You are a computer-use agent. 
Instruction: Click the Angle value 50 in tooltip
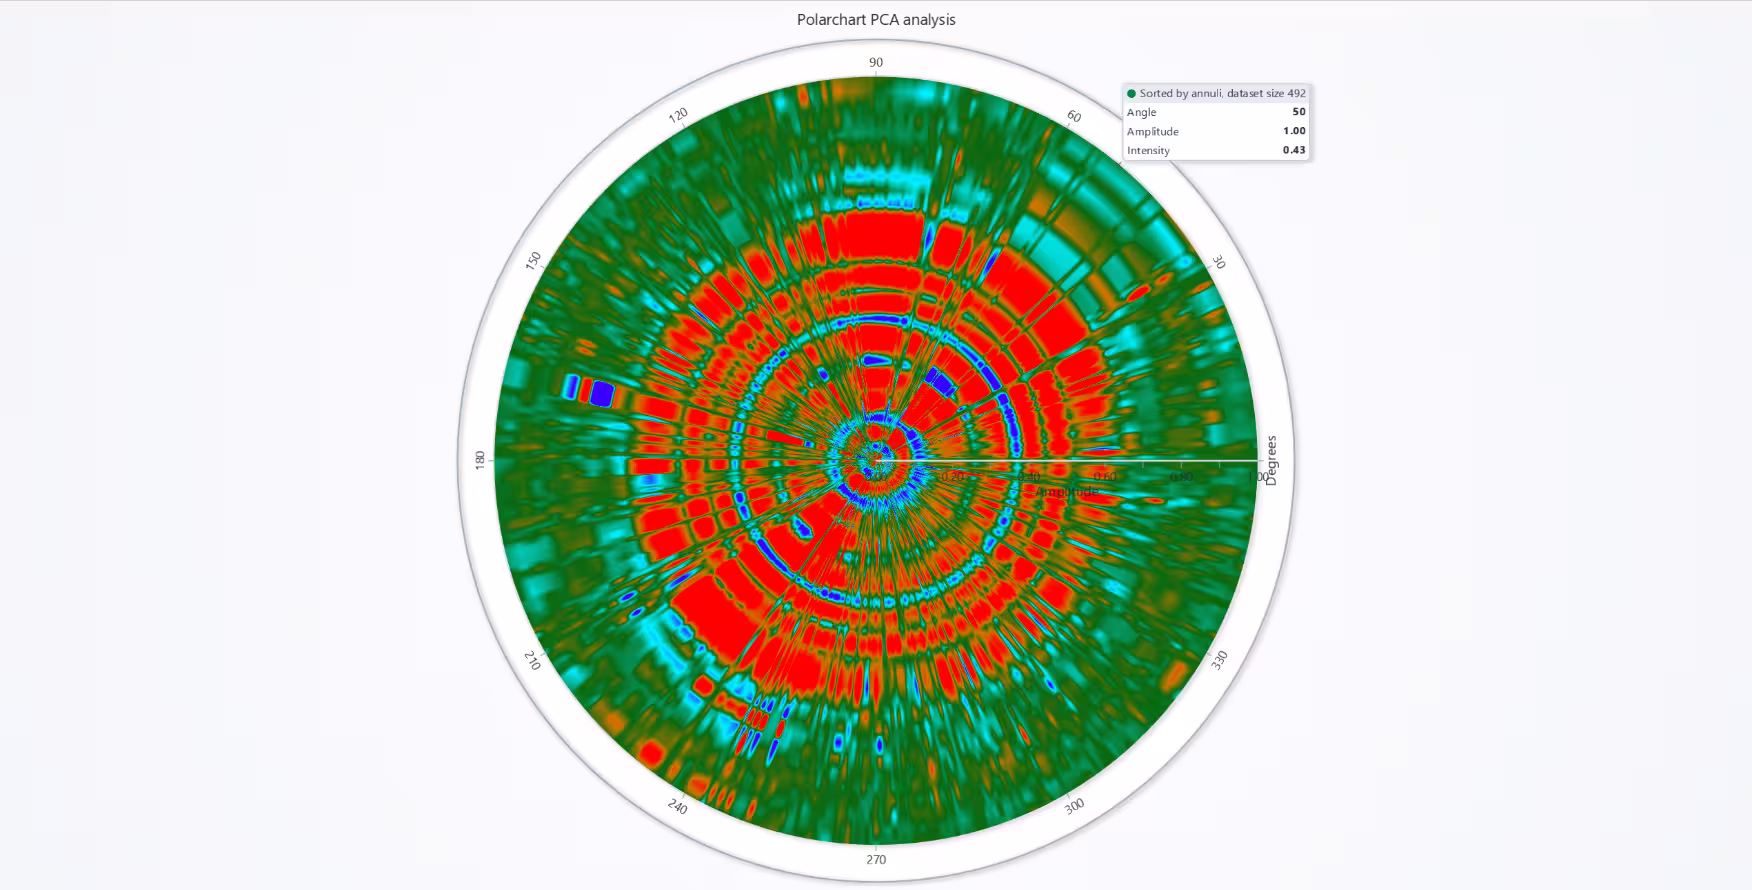click(x=1299, y=112)
